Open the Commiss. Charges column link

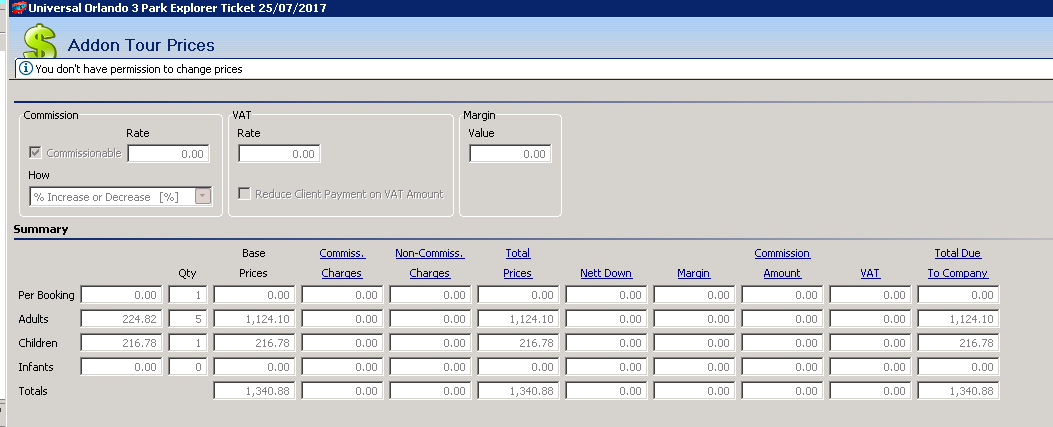pyautogui.click(x=342, y=263)
